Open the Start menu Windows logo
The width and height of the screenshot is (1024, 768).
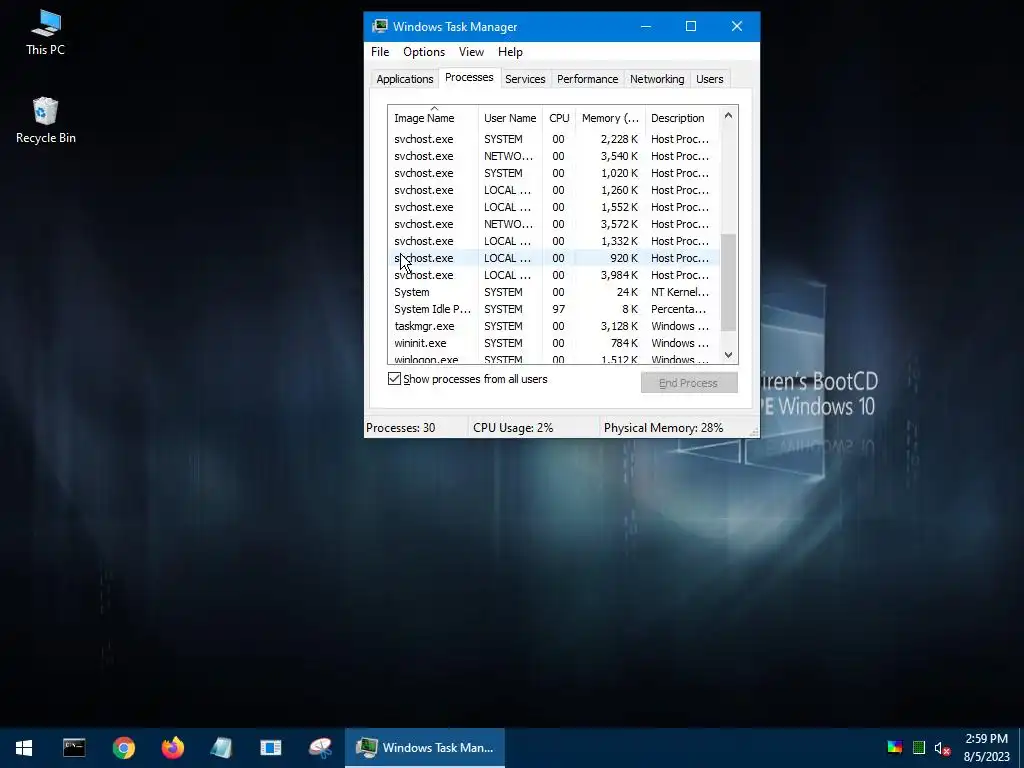coord(24,748)
